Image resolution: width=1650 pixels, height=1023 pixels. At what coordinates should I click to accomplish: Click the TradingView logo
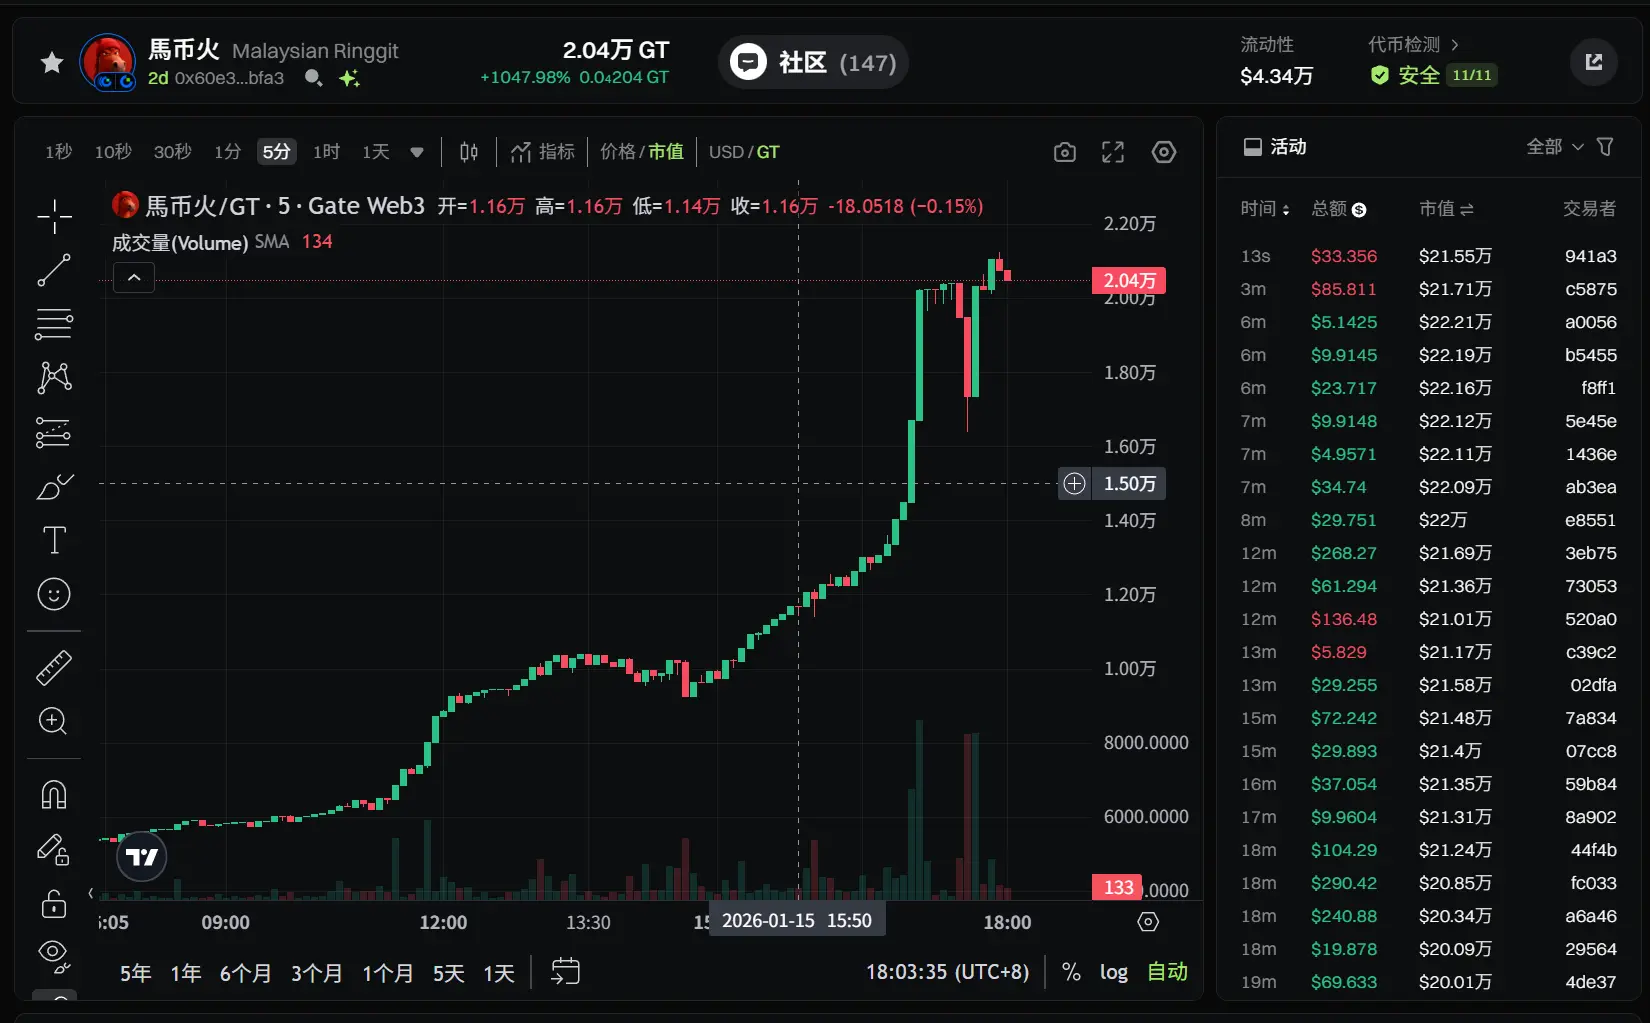142,857
